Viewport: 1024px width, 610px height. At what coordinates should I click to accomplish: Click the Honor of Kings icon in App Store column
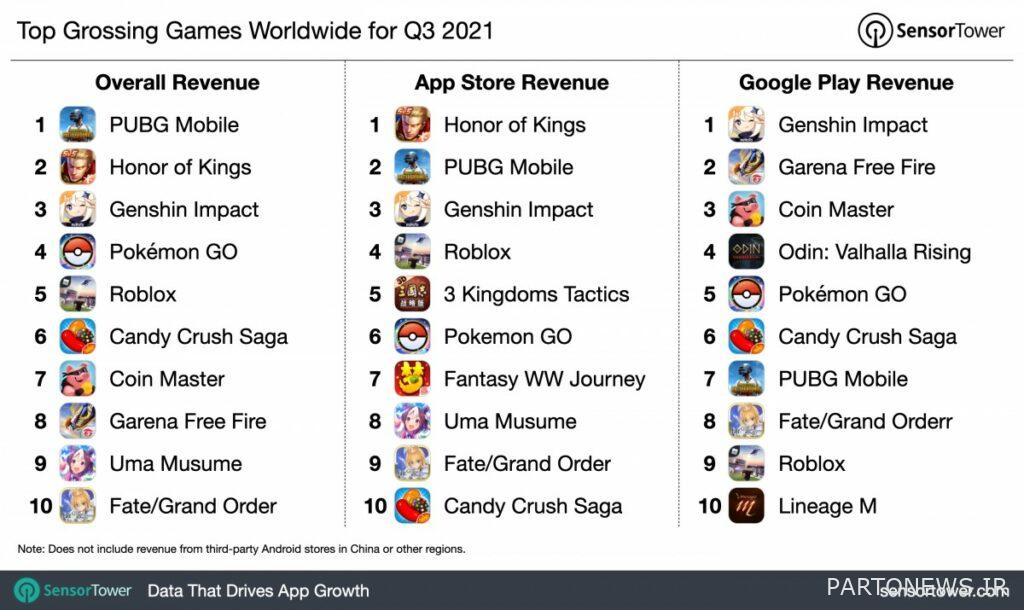click(x=412, y=124)
